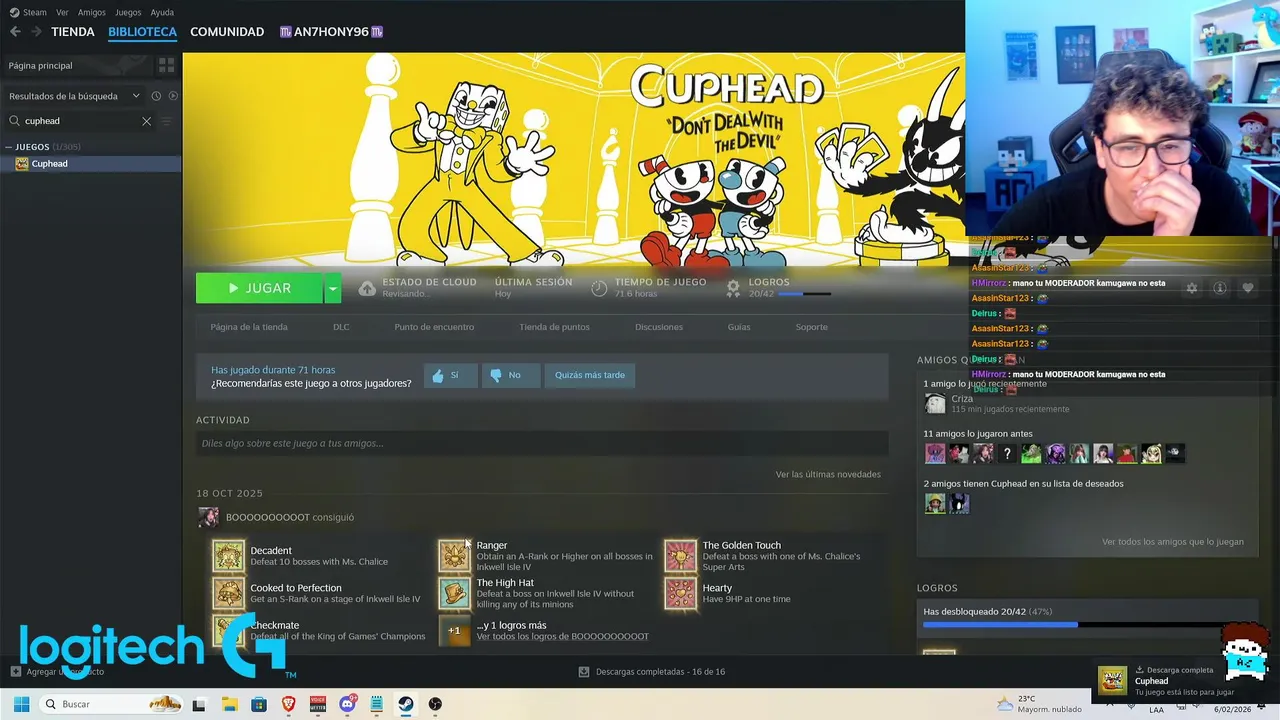Viewport: 1280px width, 720px height.
Task: Open the Página de la tienda link
Action: (x=249, y=327)
